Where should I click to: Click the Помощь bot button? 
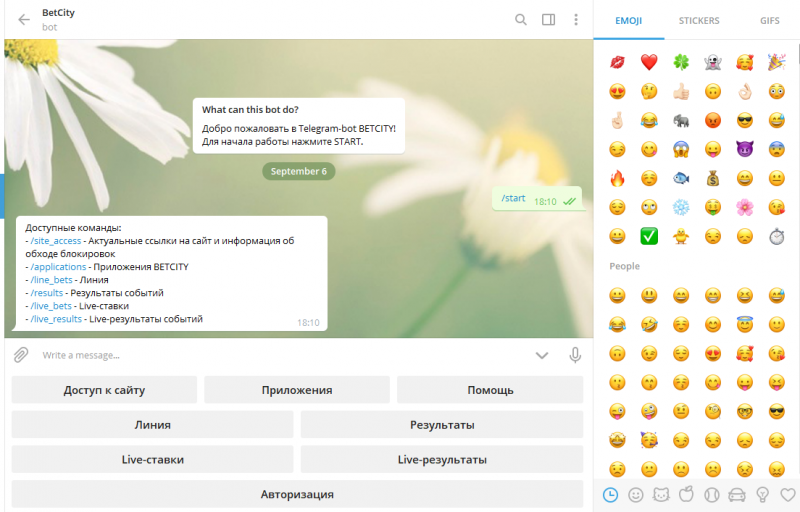490,390
